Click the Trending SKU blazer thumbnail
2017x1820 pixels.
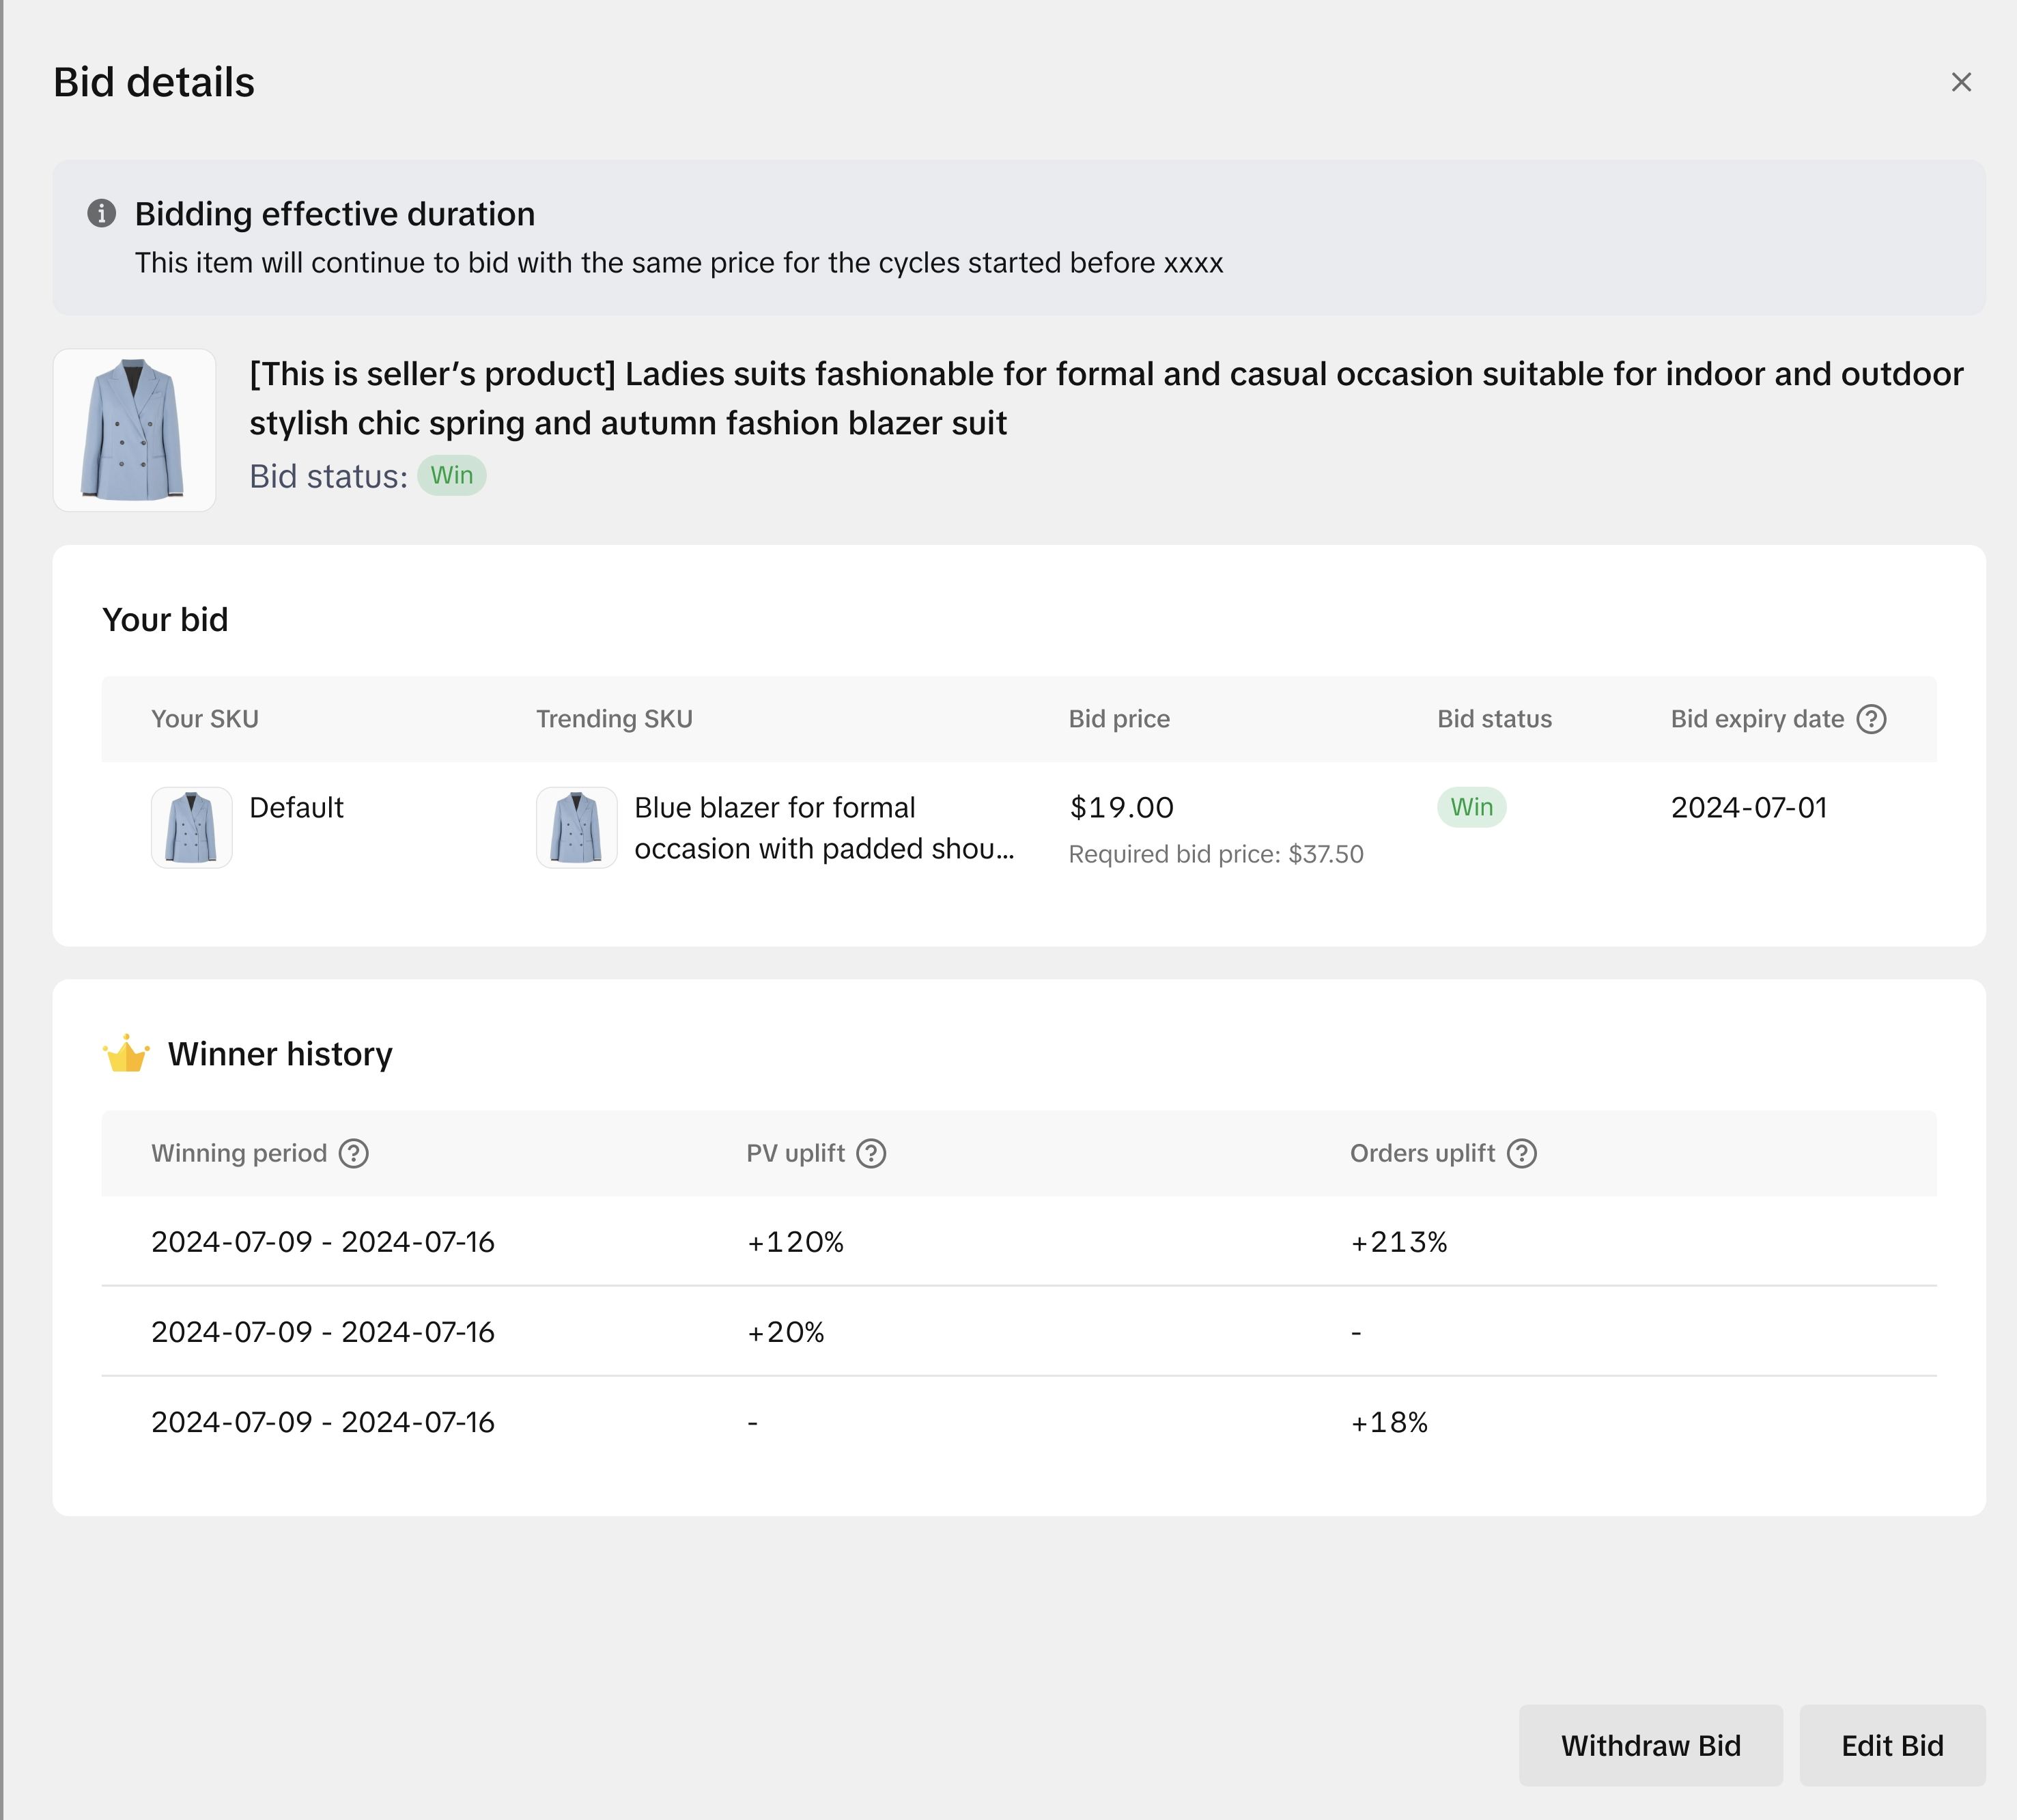[x=576, y=827]
